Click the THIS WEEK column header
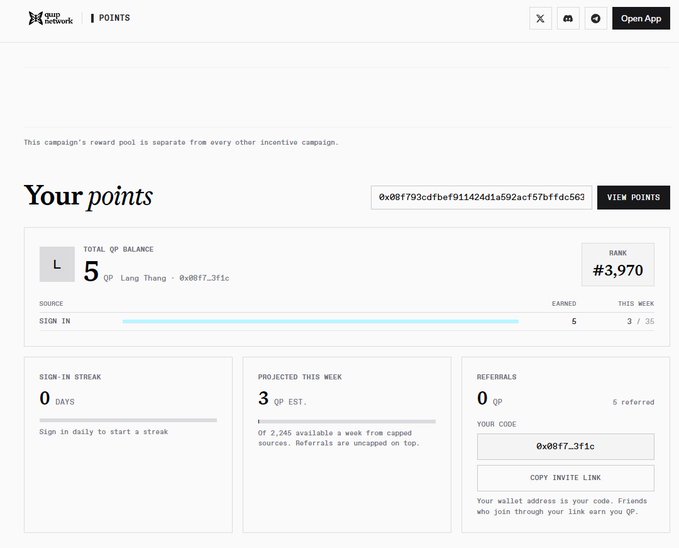 pos(636,304)
